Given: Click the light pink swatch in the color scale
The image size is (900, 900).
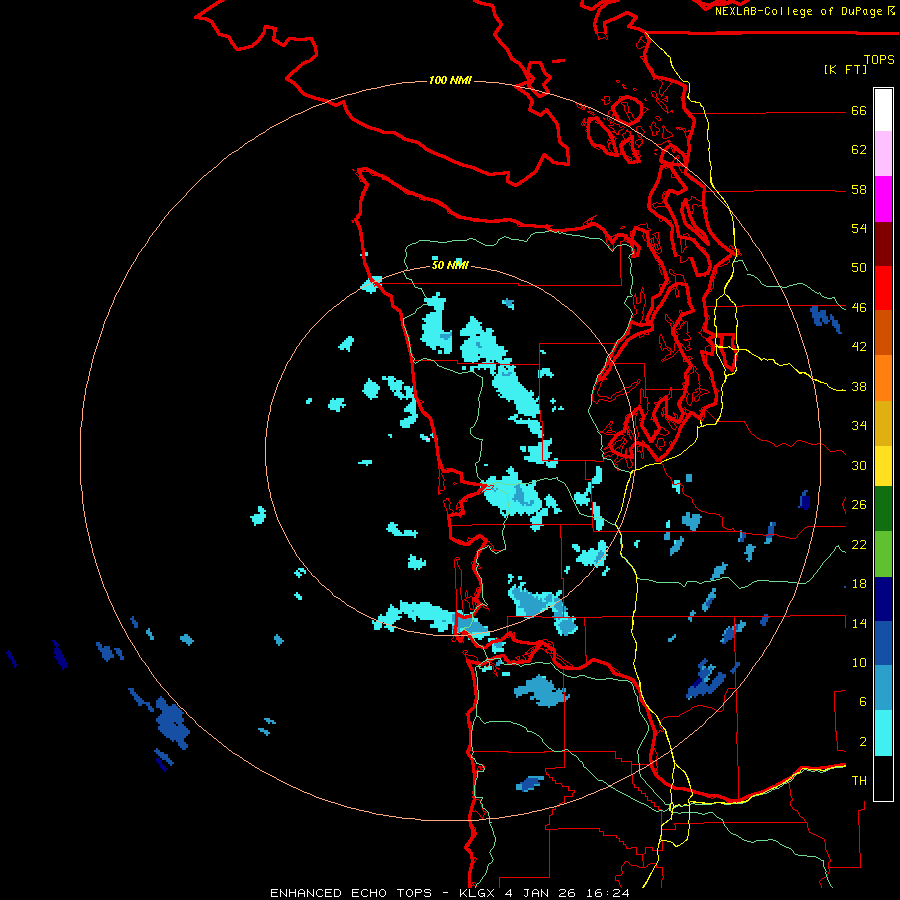Looking at the screenshot, I should pyautogui.click(x=883, y=154).
